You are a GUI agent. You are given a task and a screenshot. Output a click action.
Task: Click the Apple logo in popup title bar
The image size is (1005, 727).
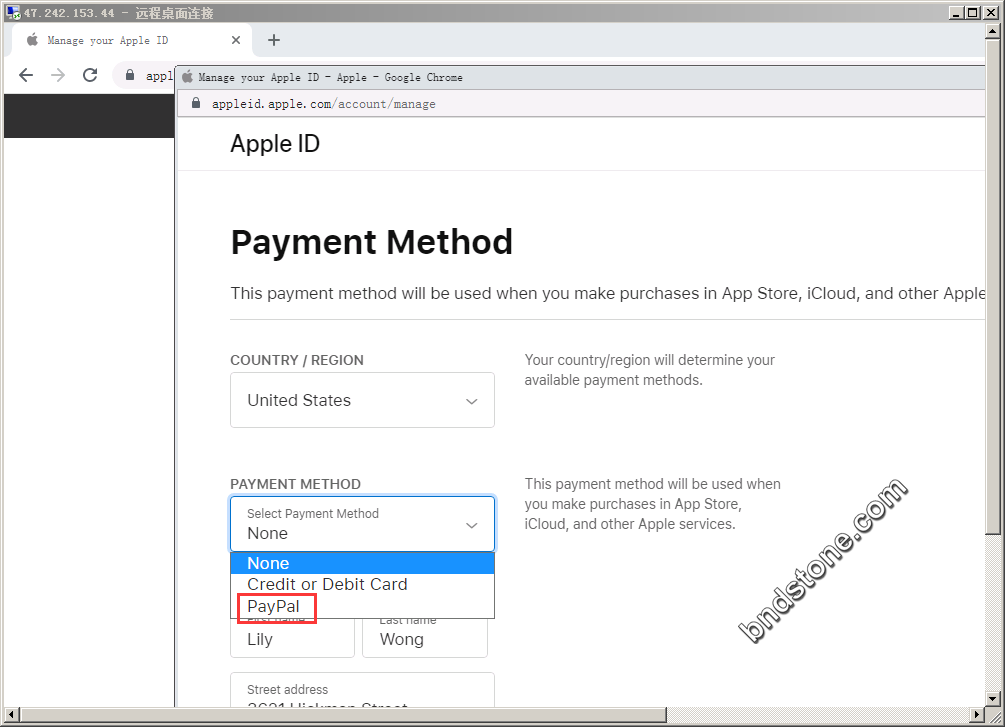187,77
